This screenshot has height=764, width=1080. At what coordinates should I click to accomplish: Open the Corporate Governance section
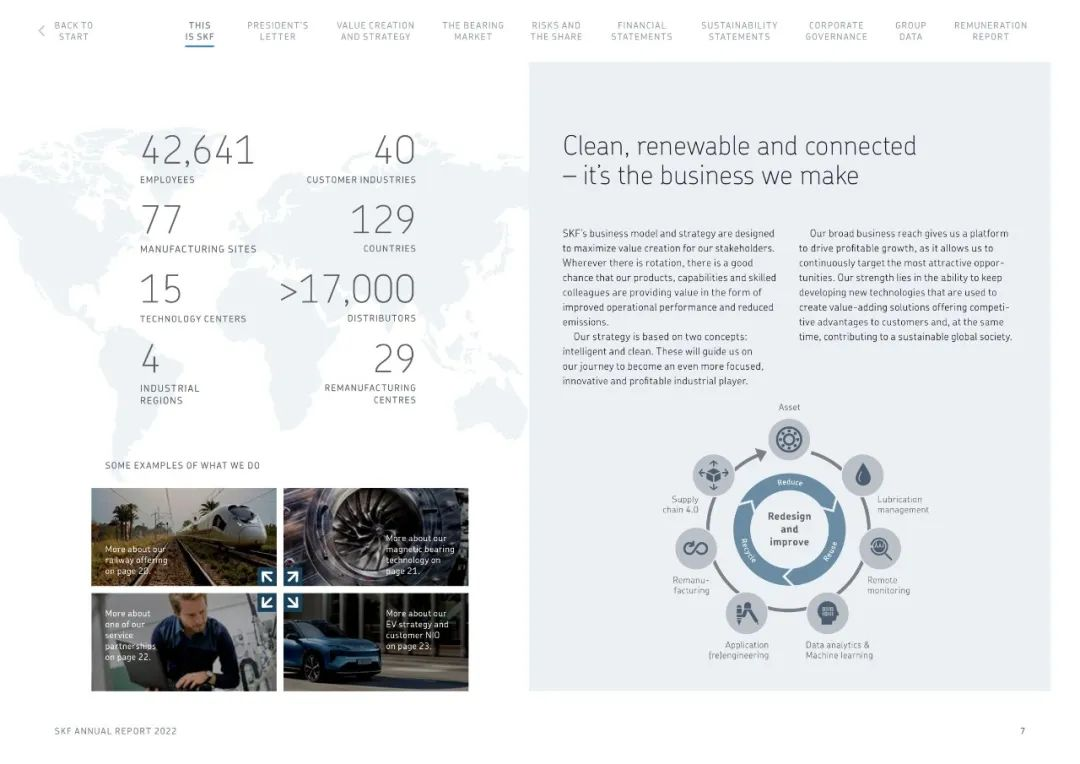click(x=835, y=31)
